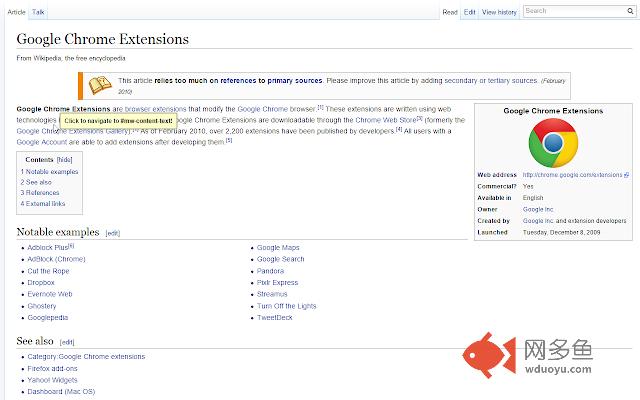Open the Pandora link
The image size is (640, 400).
tap(270, 271)
